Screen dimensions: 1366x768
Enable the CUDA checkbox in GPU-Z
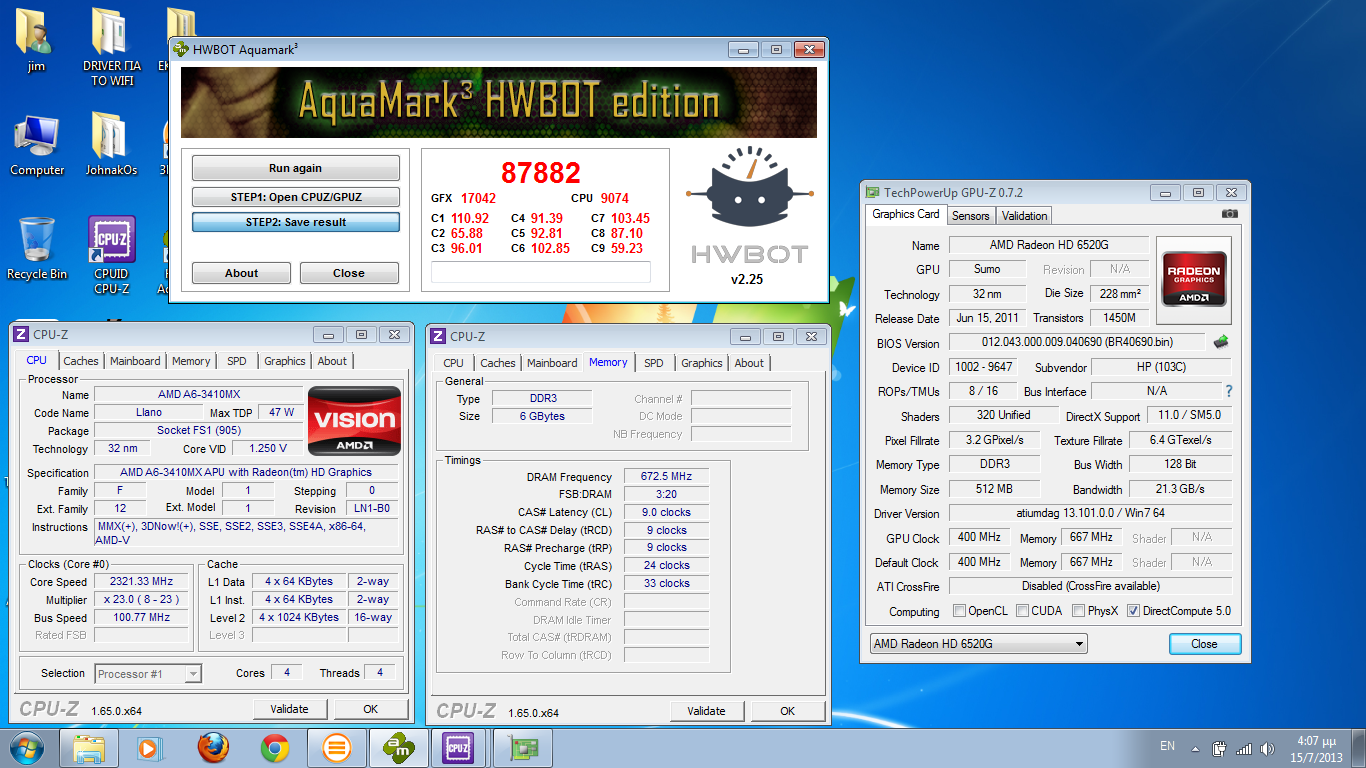(1023, 611)
